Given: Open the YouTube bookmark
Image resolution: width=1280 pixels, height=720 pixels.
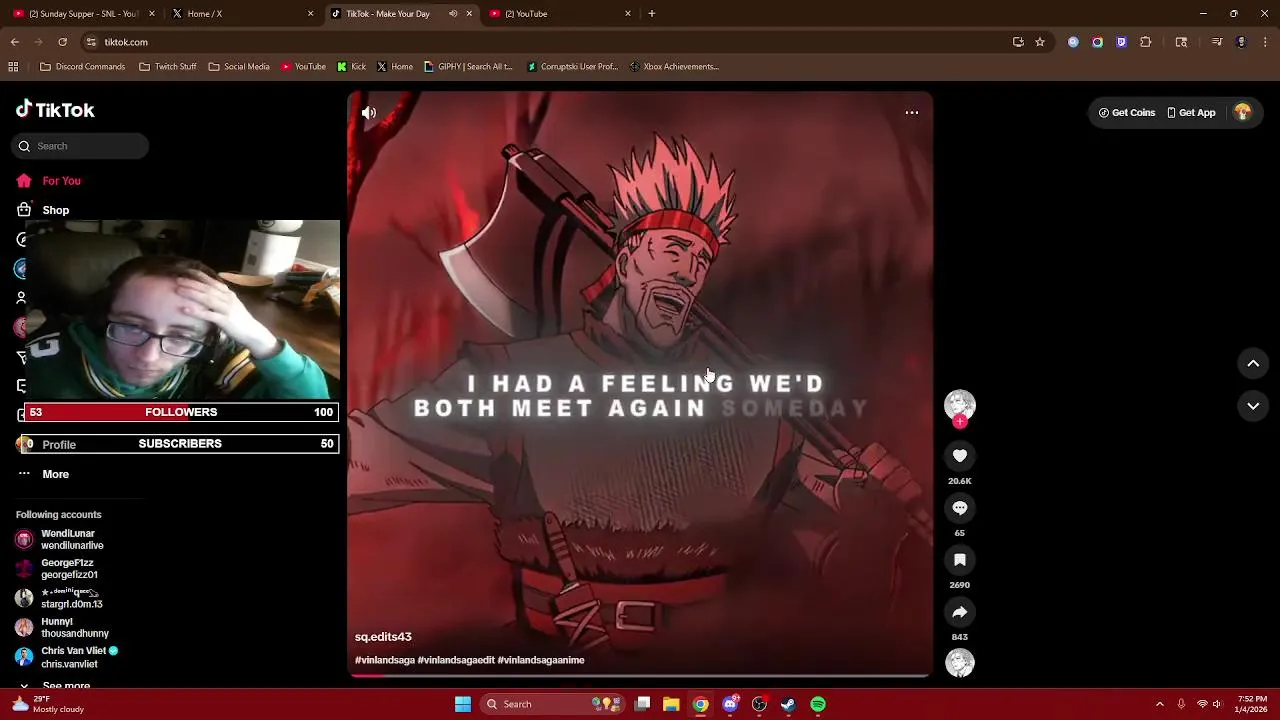Looking at the screenshot, I should (303, 67).
